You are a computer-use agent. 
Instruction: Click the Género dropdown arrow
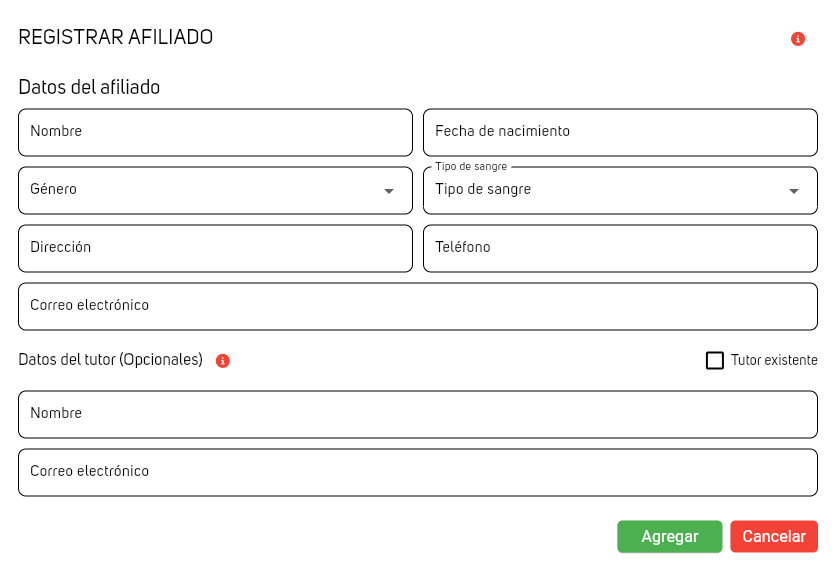click(389, 191)
